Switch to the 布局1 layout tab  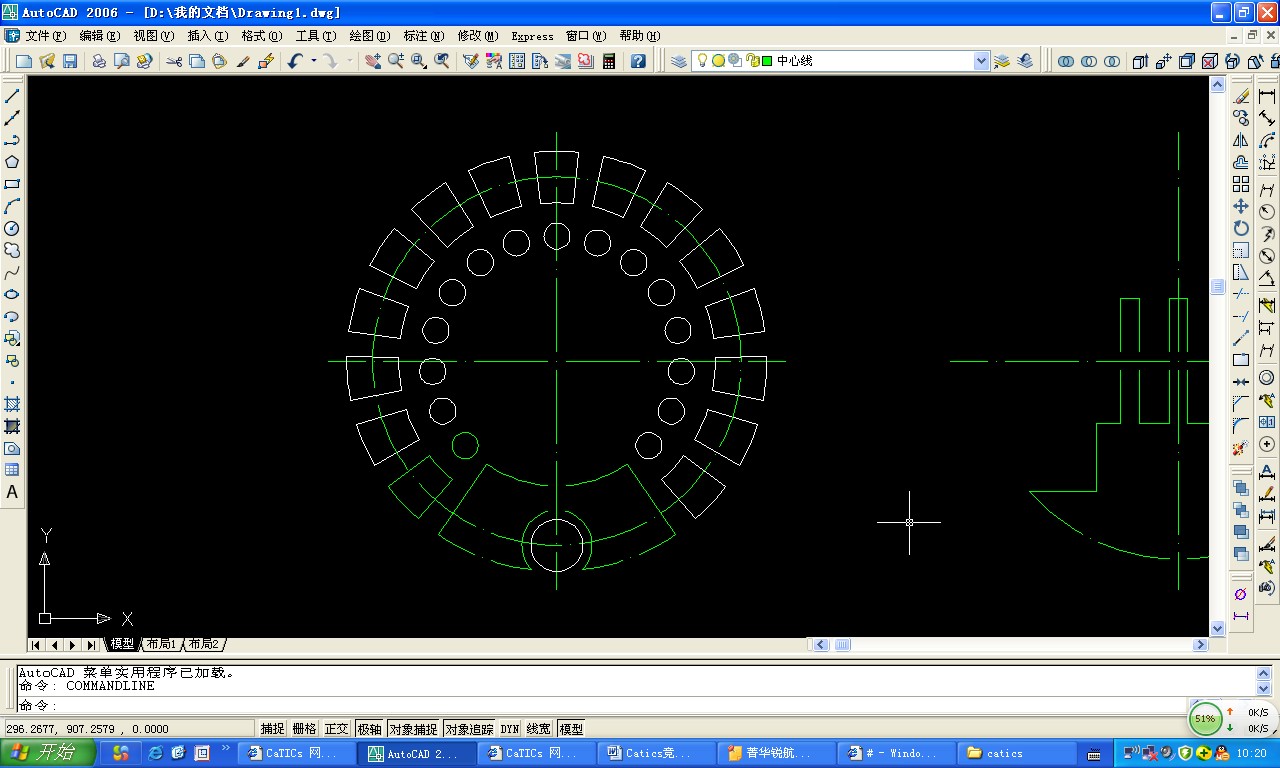point(160,644)
